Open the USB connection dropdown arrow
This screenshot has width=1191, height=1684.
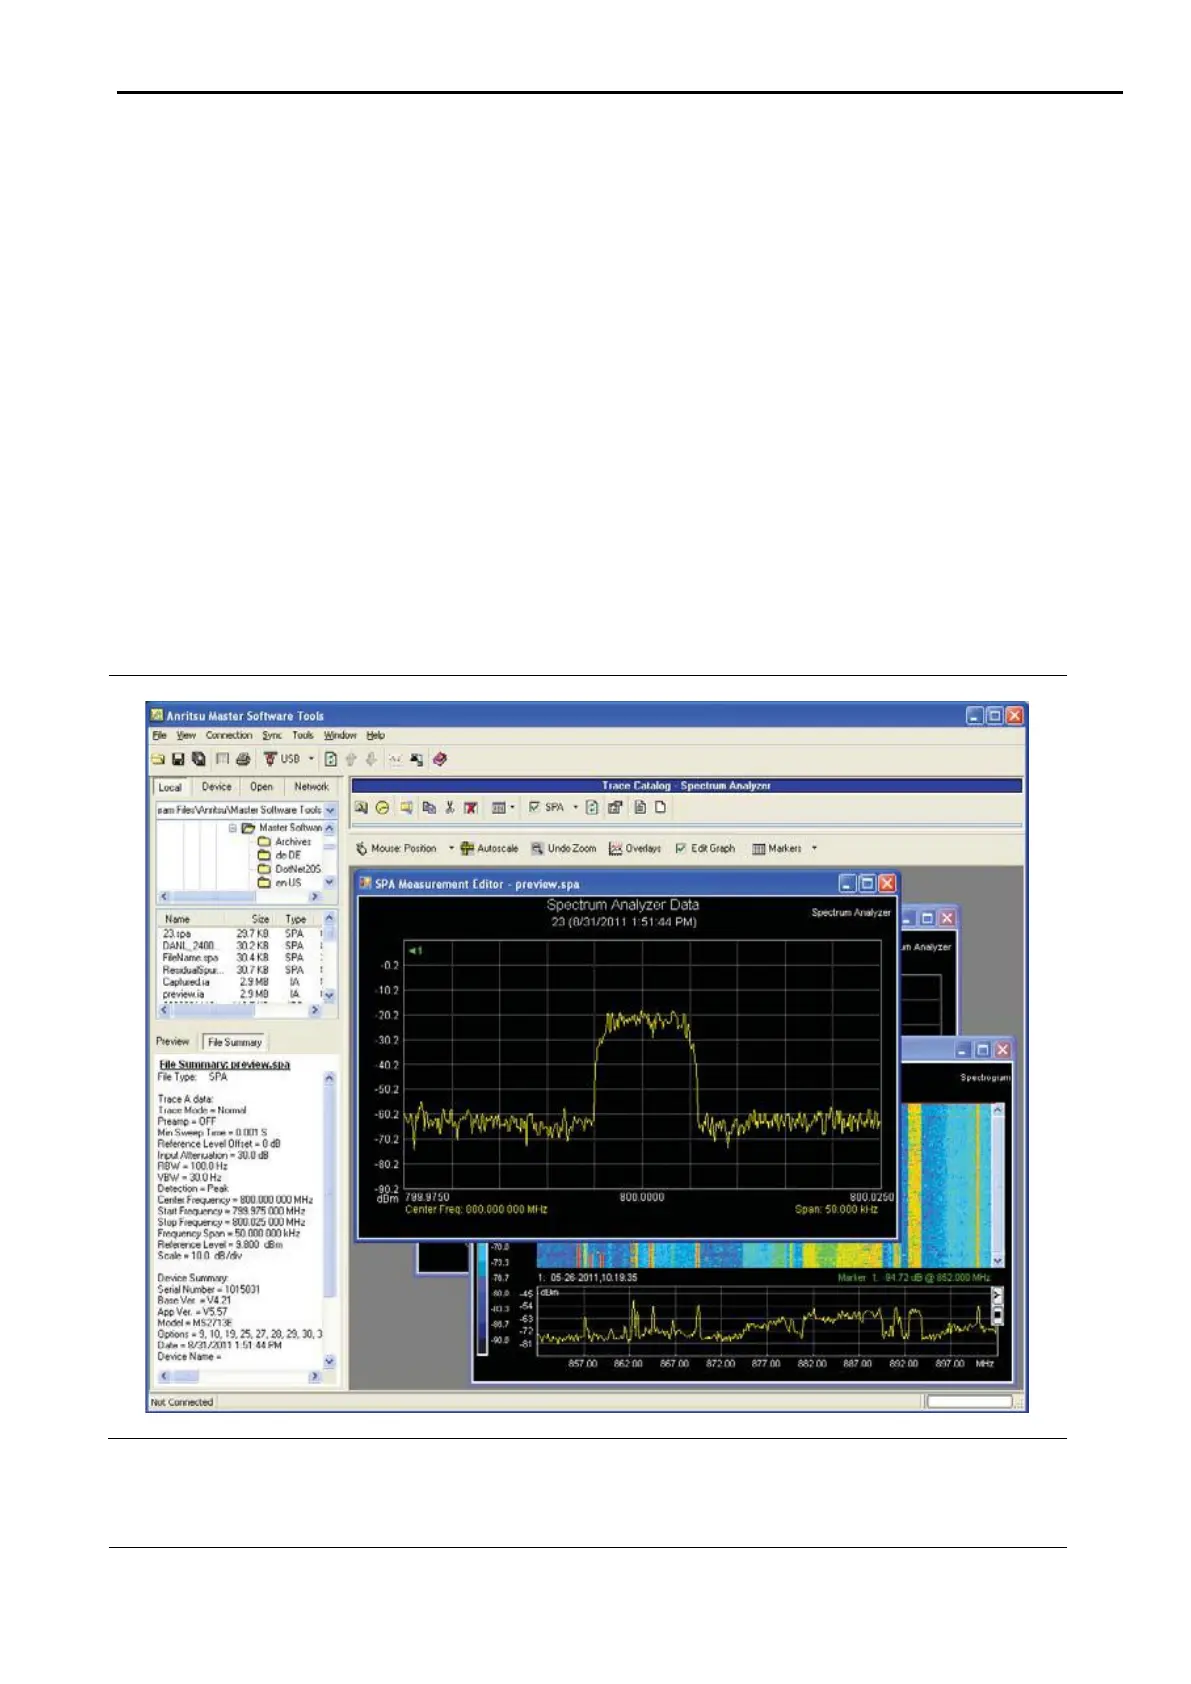(x=311, y=759)
